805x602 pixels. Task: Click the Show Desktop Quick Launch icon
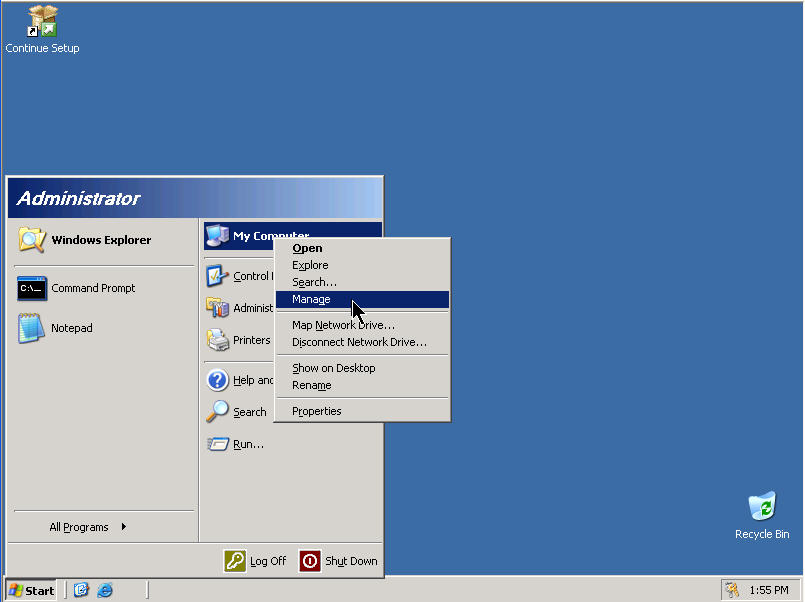click(x=81, y=590)
